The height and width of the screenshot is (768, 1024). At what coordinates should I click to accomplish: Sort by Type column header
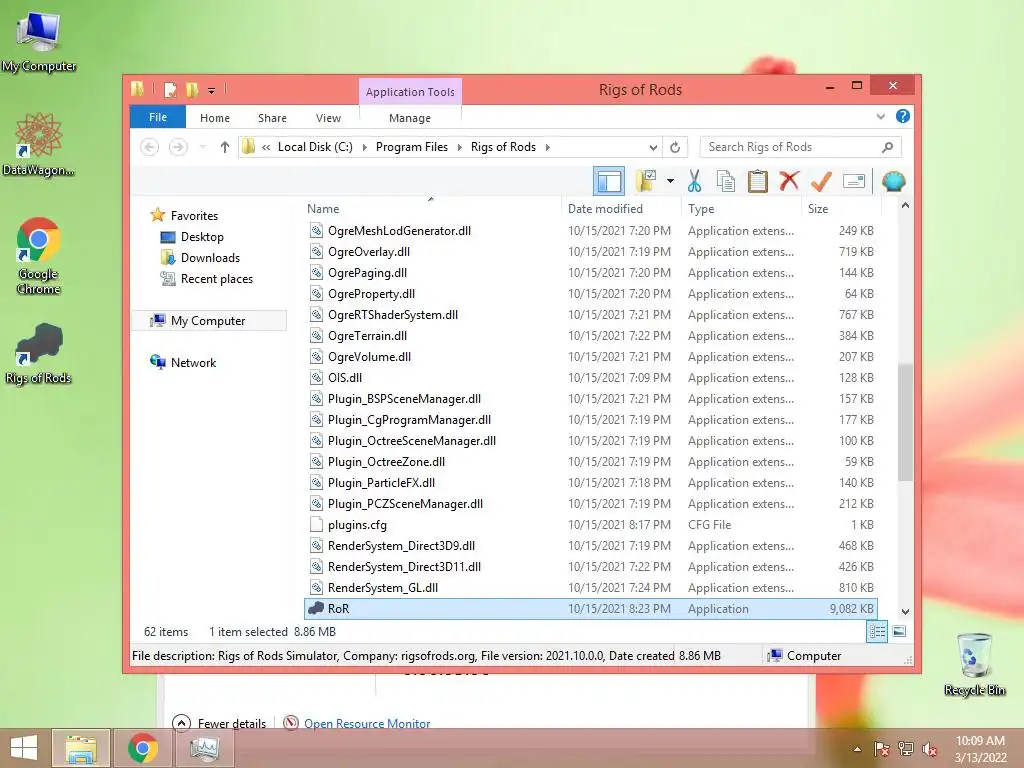click(741, 208)
